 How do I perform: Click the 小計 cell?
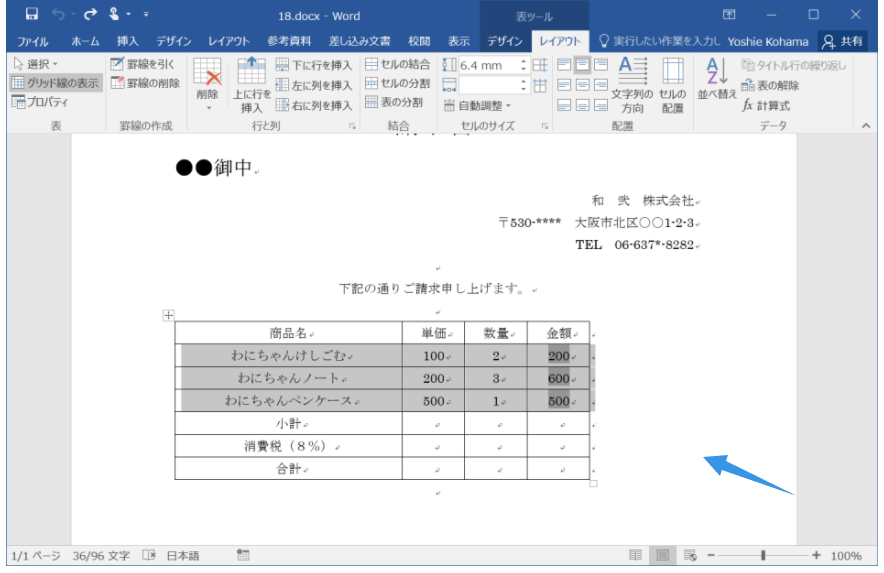pyautogui.click(x=289, y=424)
